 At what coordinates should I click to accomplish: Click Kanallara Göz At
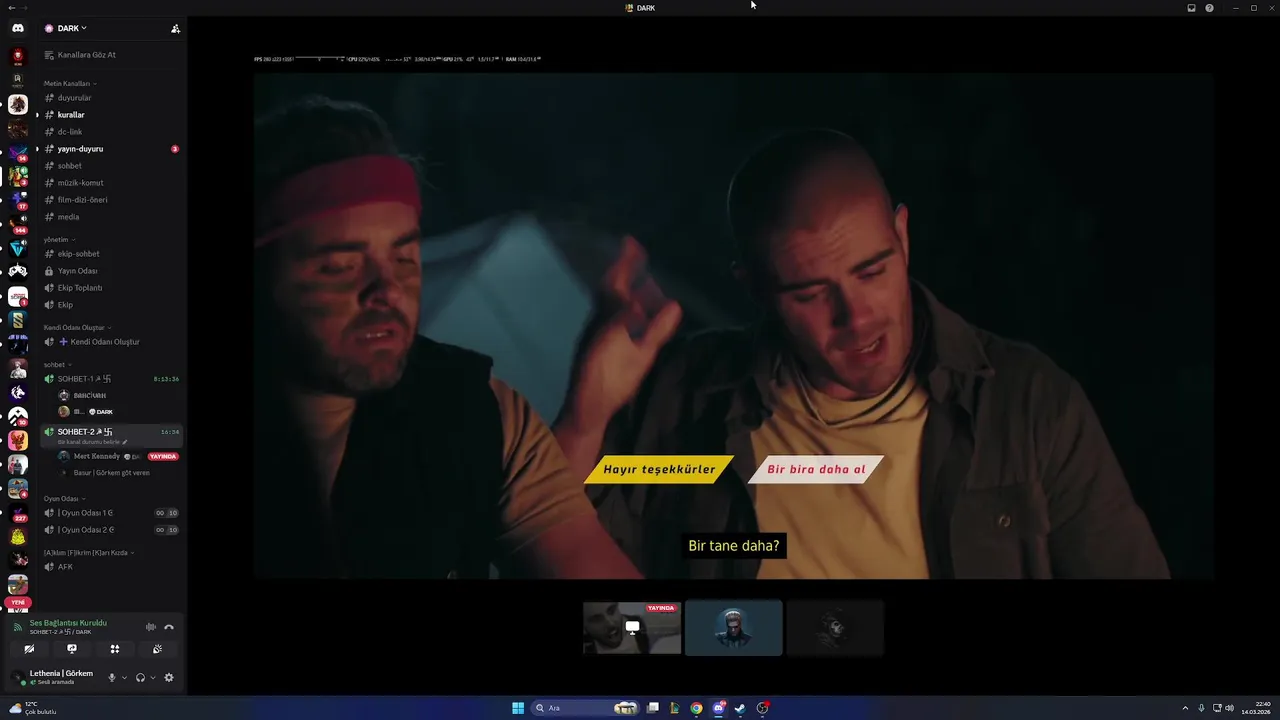[112, 55]
